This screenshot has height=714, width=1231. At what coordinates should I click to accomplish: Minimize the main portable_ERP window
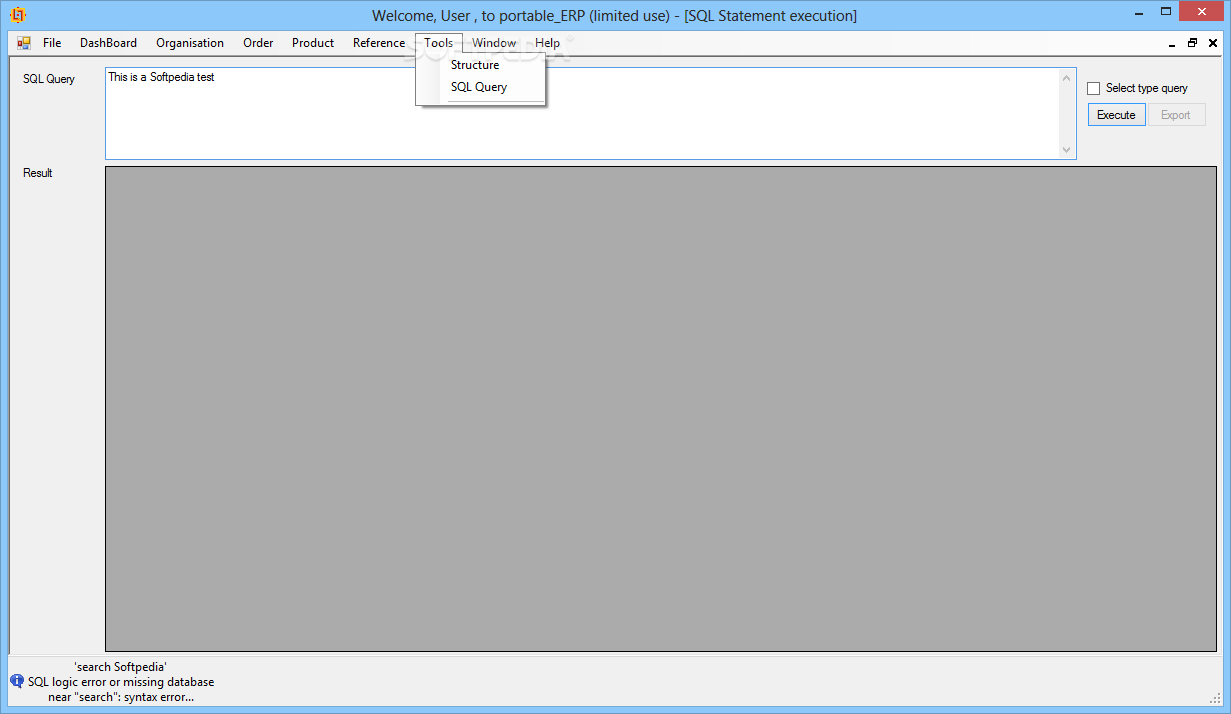(1138, 12)
